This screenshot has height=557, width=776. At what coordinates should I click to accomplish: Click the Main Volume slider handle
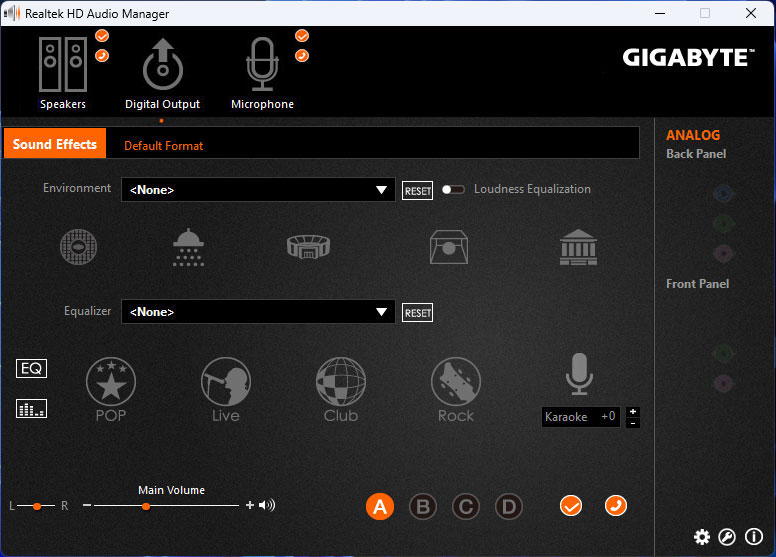point(146,506)
